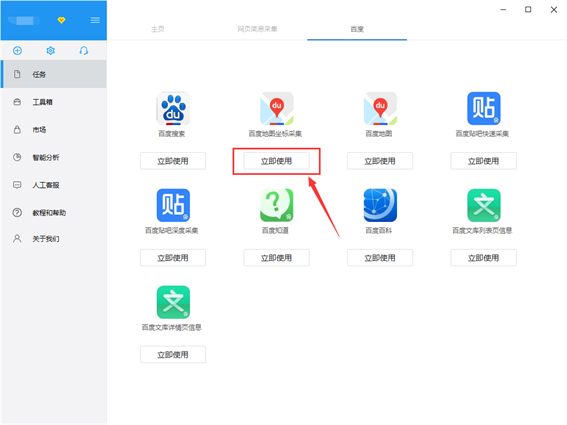The width and height of the screenshot is (567, 425).
Task: Click the person icon beside 关于我们
Action: (17, 239)
